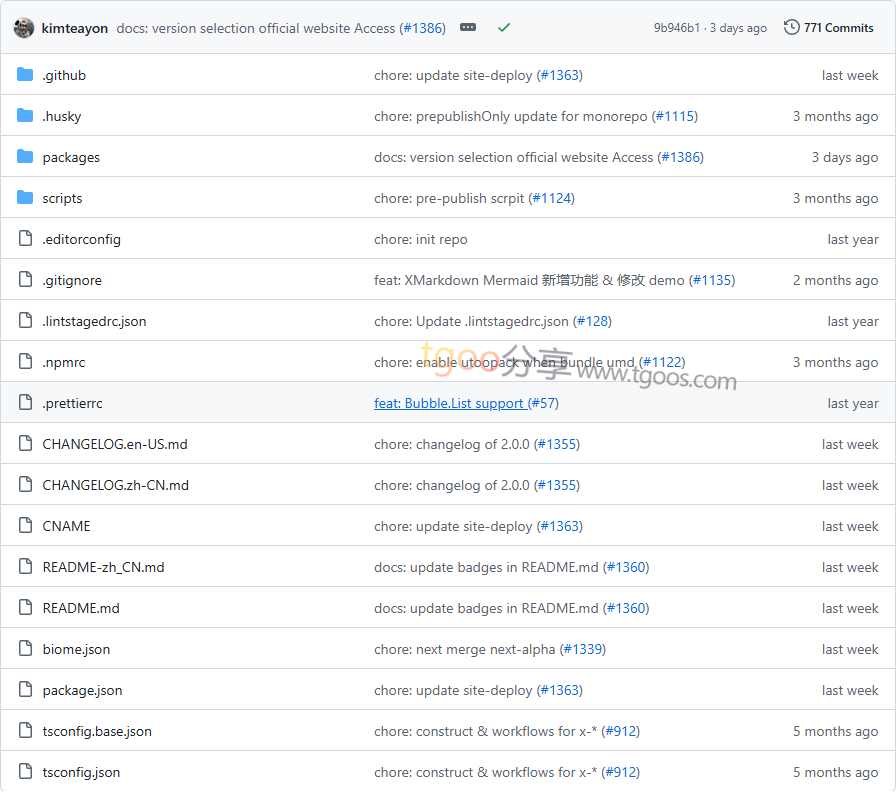Click the green checkmark status icon

(504, 28)
